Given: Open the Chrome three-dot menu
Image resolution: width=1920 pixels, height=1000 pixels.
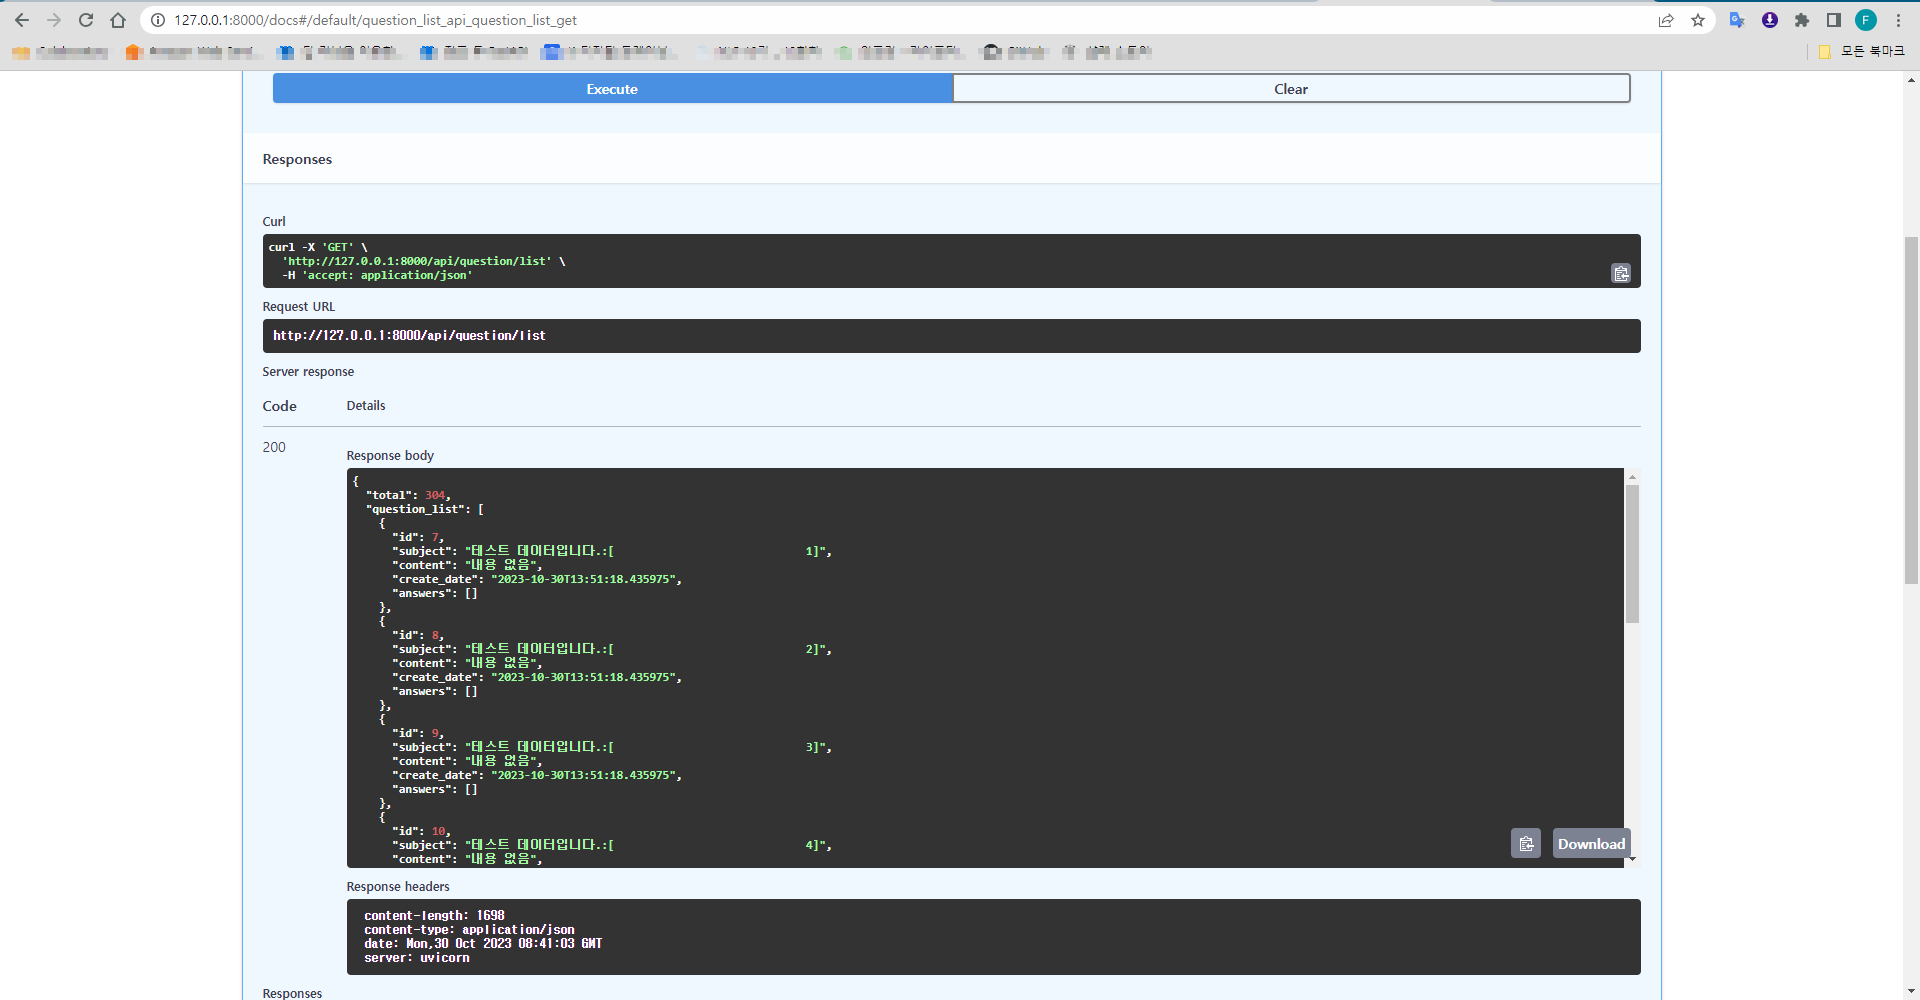Looking at the screenshot, I should click(x=1898, y=20).
